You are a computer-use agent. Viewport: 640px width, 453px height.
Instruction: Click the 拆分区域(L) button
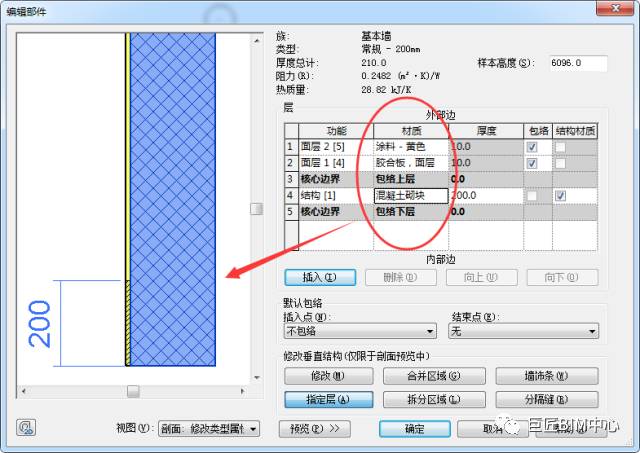(x=434, y=400)
